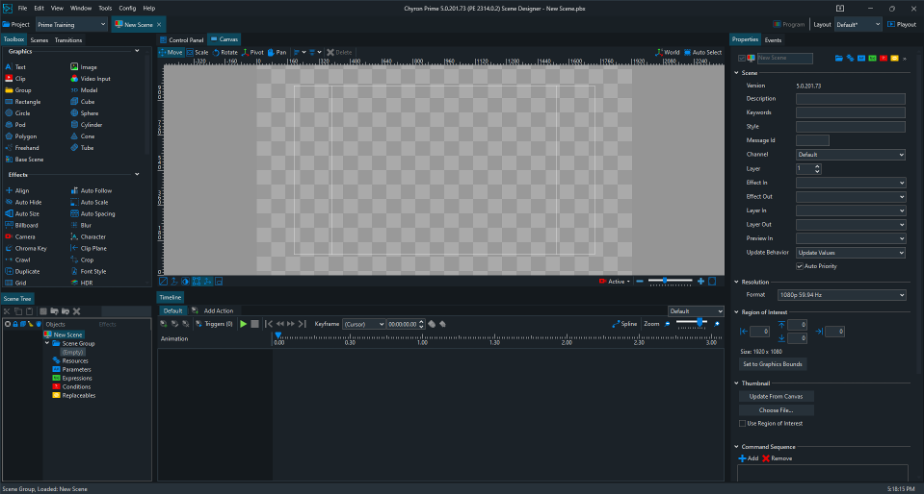Open the Channel dropdown
Viewport: 924px width, 494px height.
[850, 155]
